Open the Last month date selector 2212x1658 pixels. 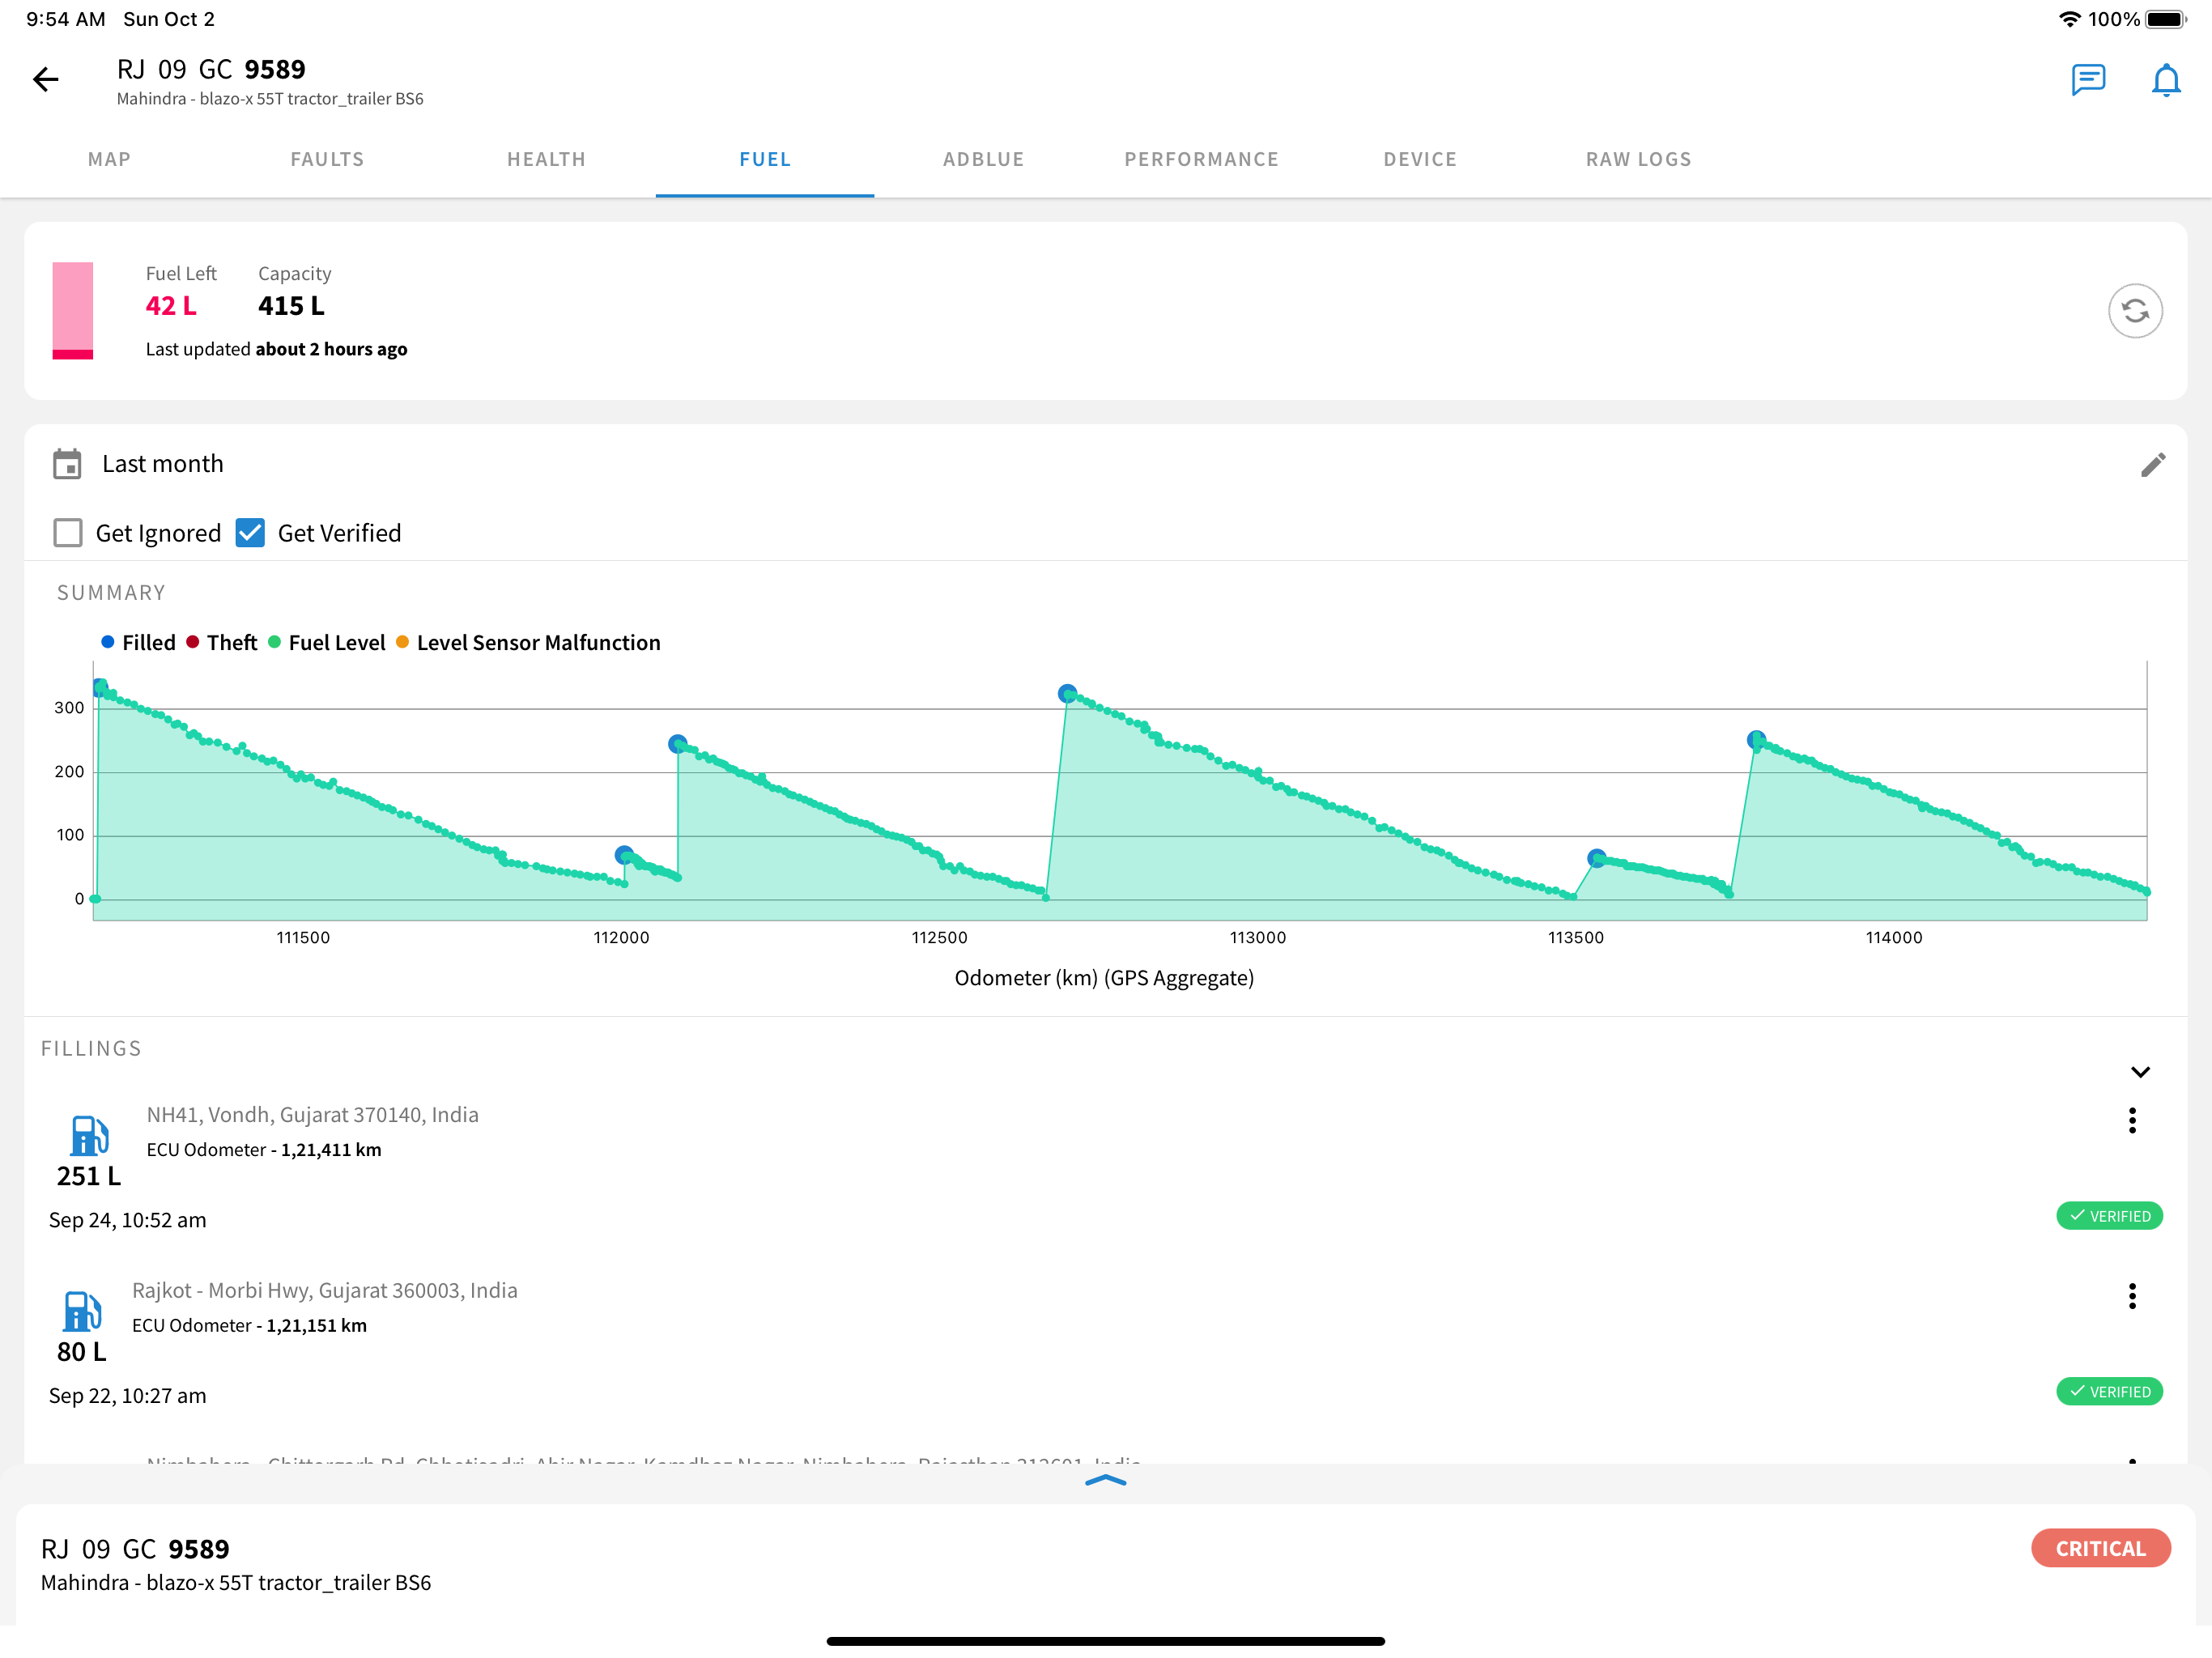(x=163, y=464)
